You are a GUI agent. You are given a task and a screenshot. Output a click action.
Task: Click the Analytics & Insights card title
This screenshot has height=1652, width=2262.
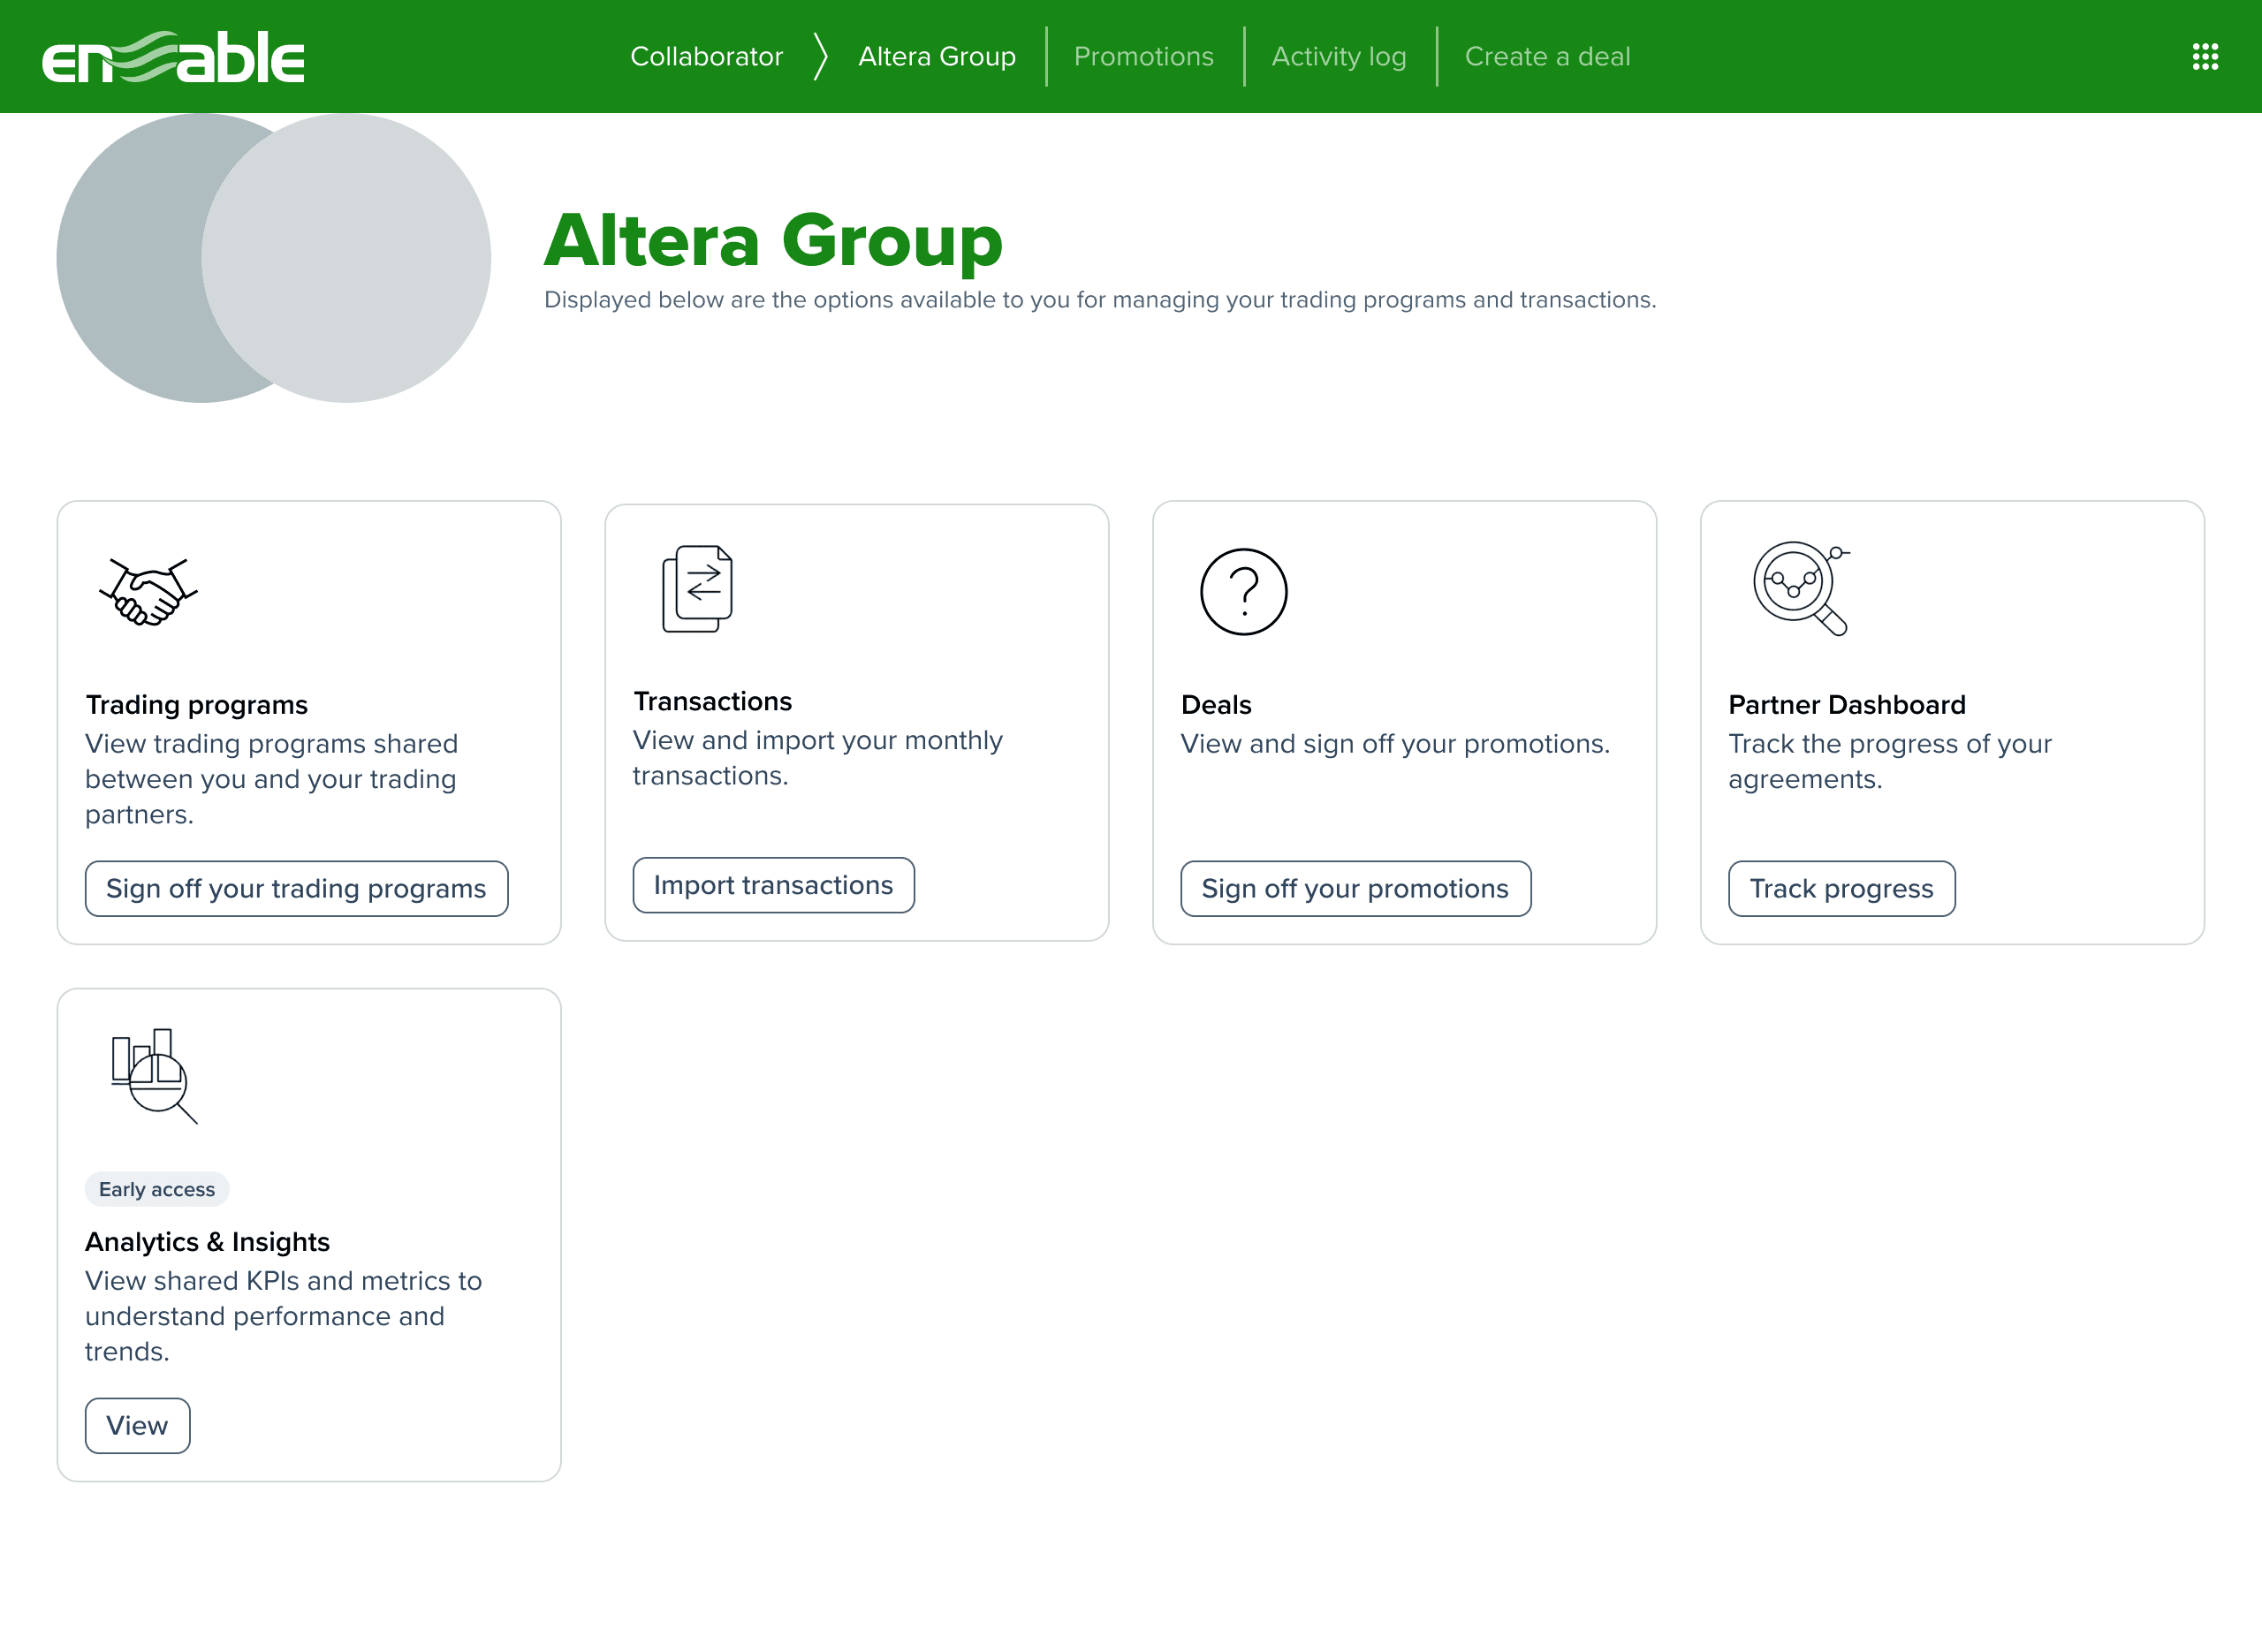207,1241
